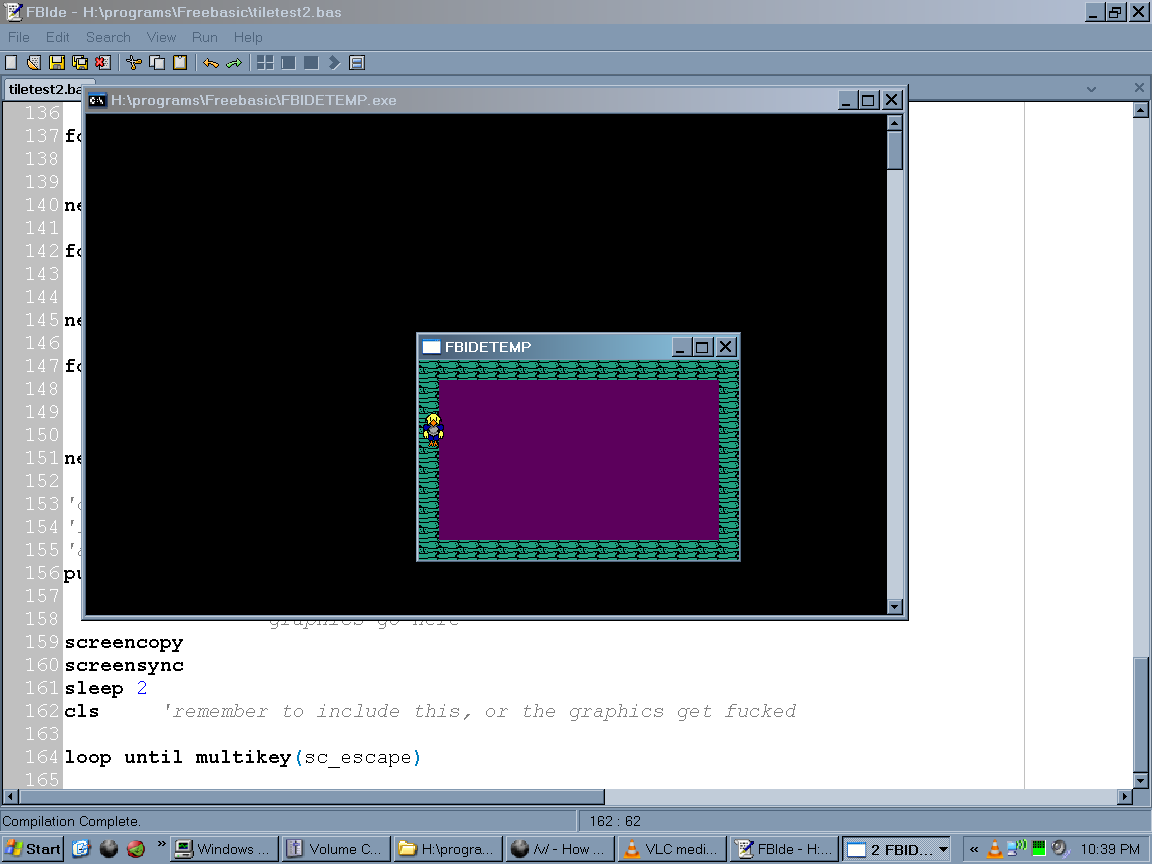Click editor vertical scroll down arrow
This screenshot has width=1152, height=864.
click(x=1140, y=780)
